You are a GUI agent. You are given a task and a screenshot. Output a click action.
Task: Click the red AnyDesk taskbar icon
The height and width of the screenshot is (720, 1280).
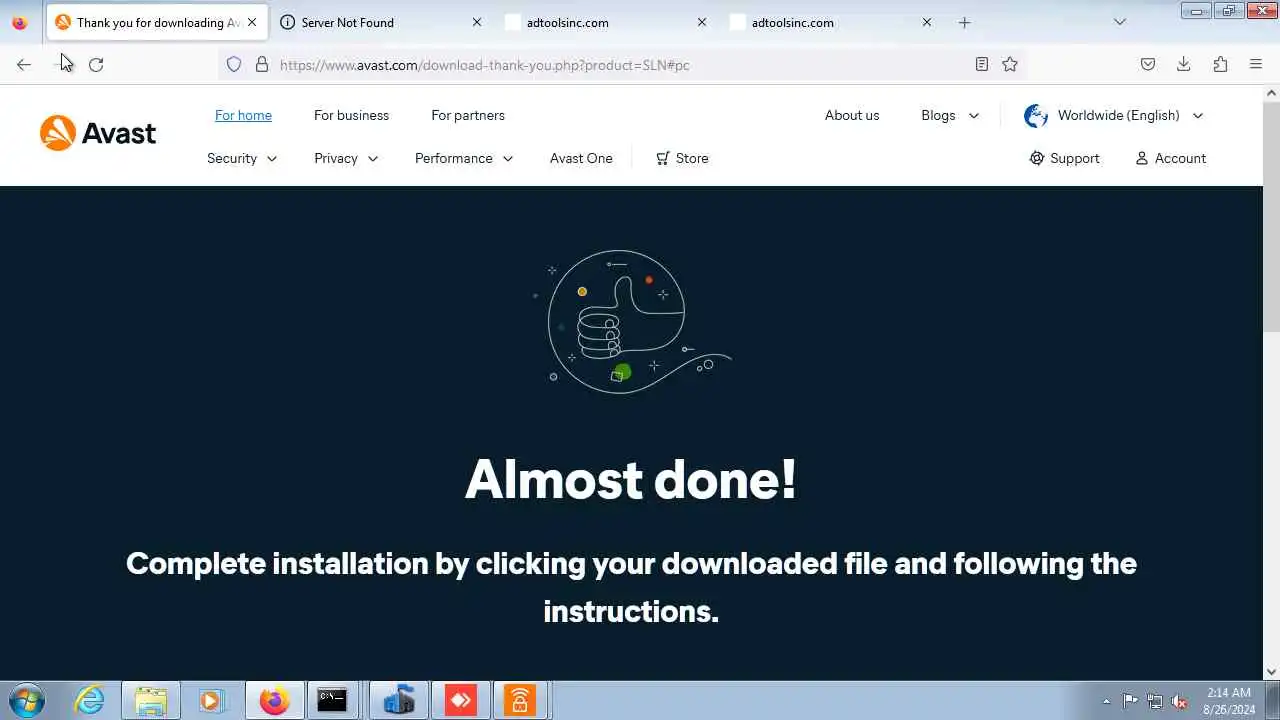point(460,700)
